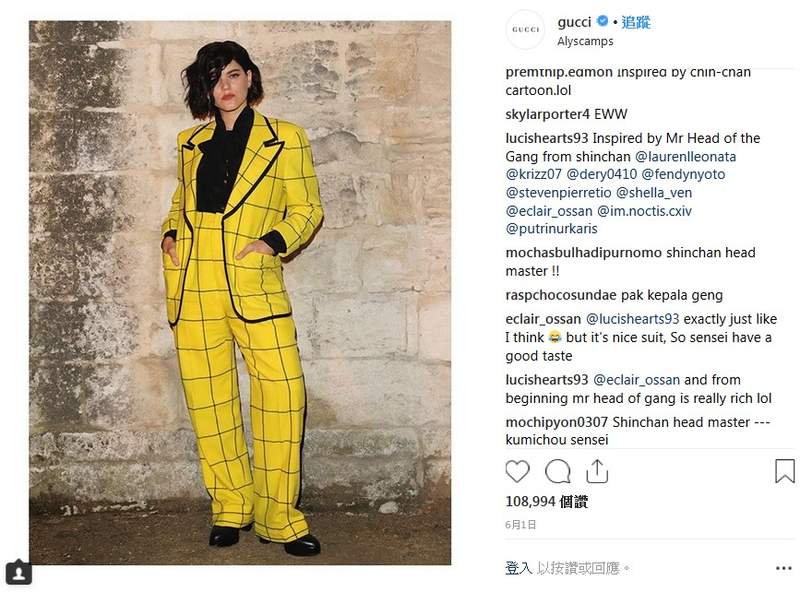Click the blue verified badge next to gucci
This screenshot has width=800, height=592.
(x=603, y=21)
